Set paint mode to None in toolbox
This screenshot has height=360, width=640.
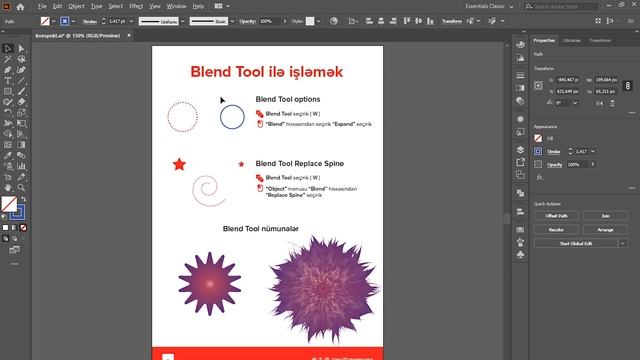(23, 228)
